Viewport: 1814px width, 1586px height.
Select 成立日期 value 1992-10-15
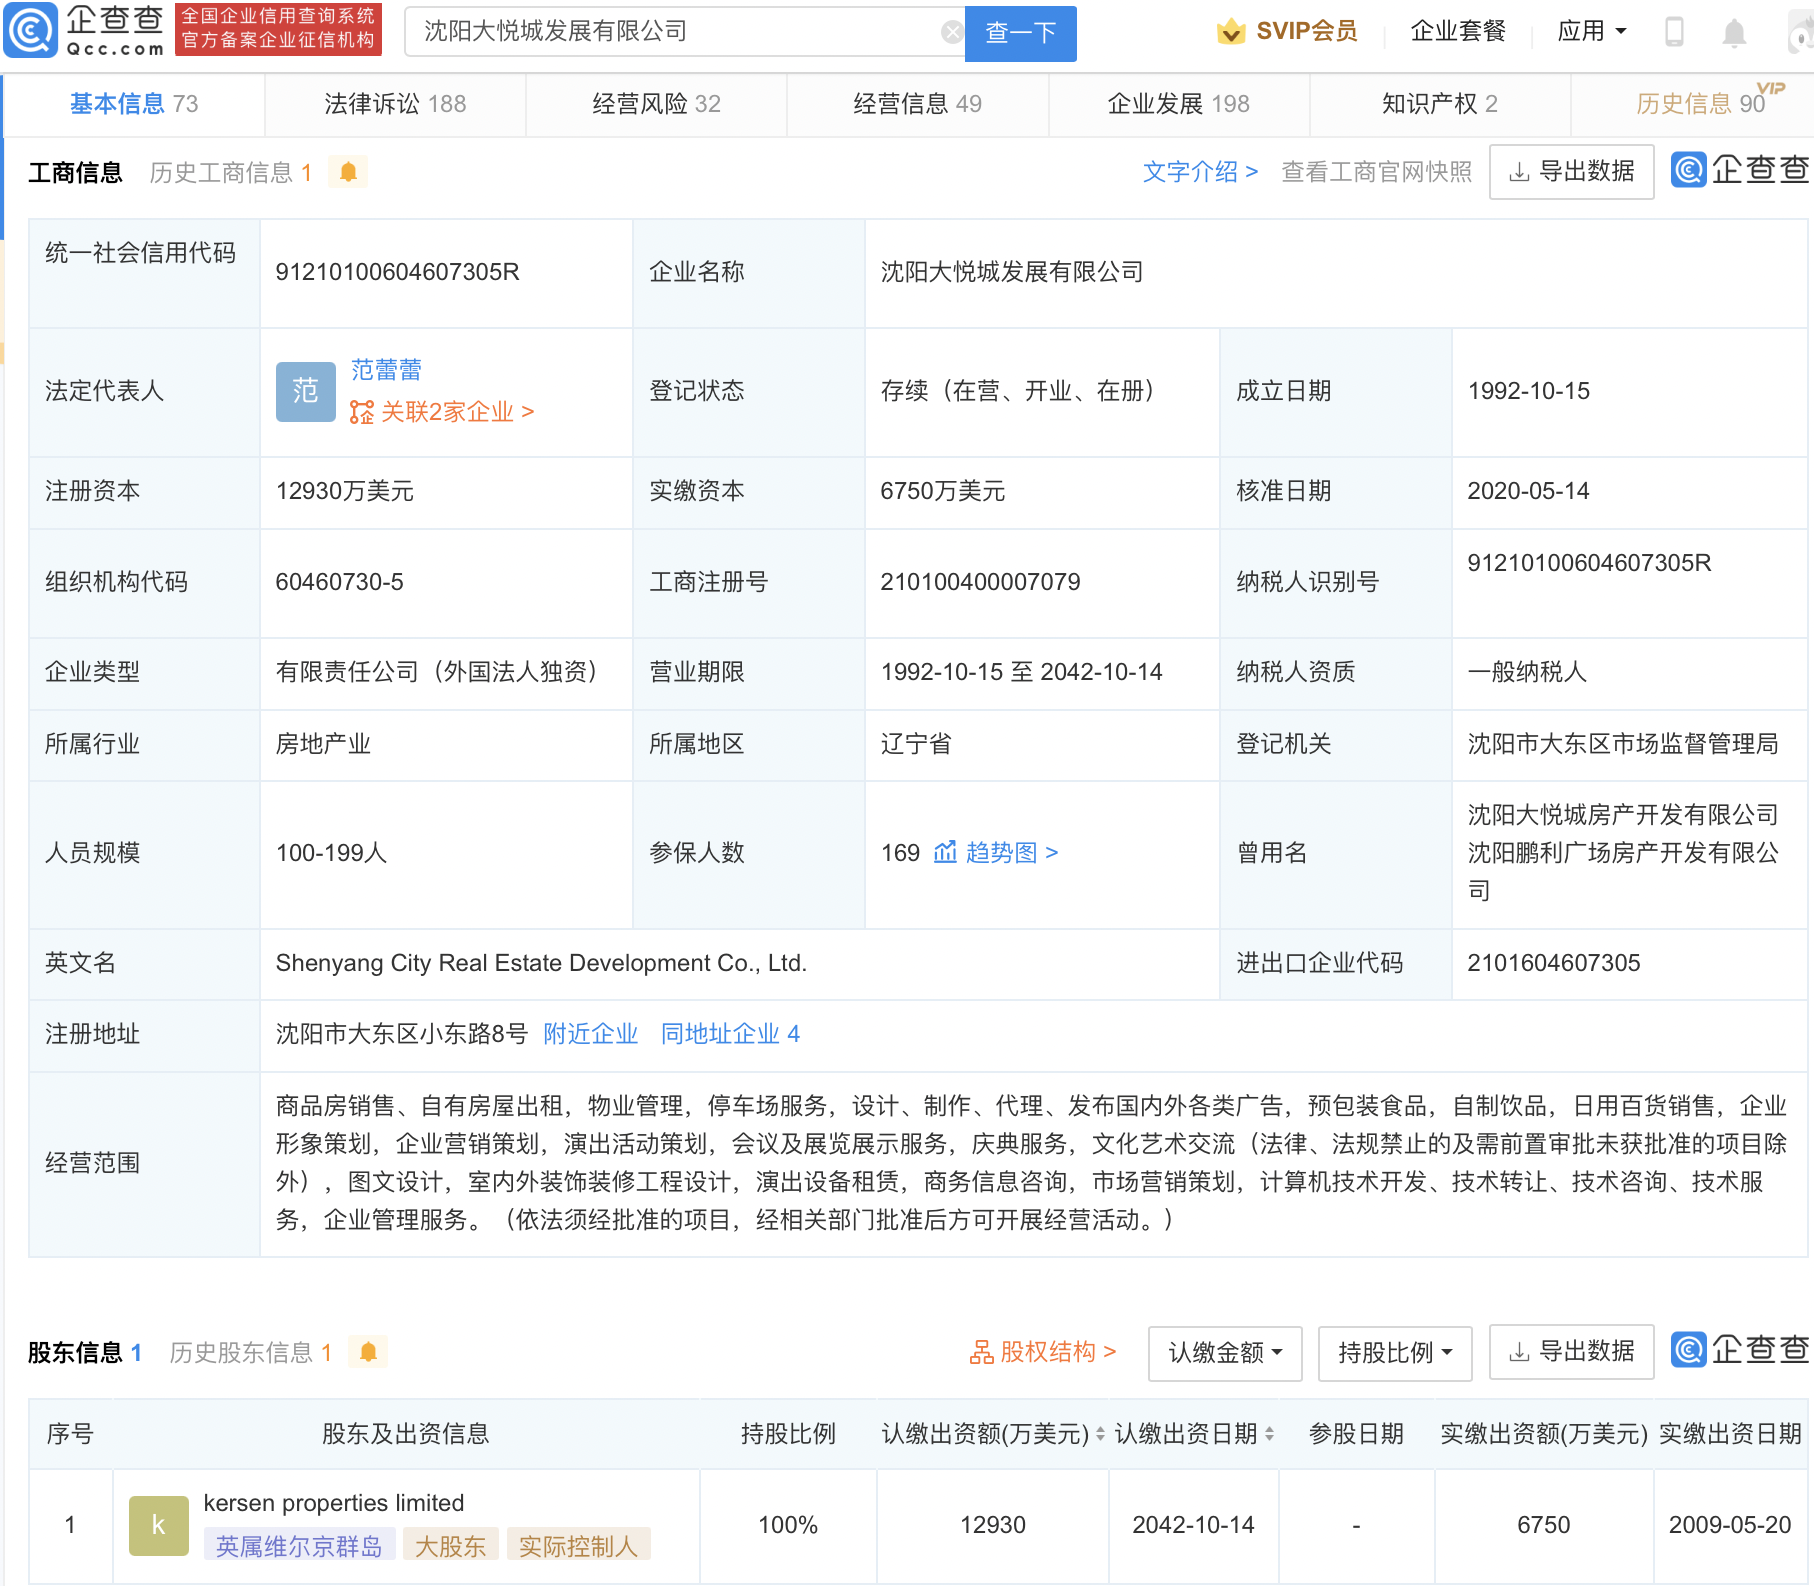[1528, 391]
